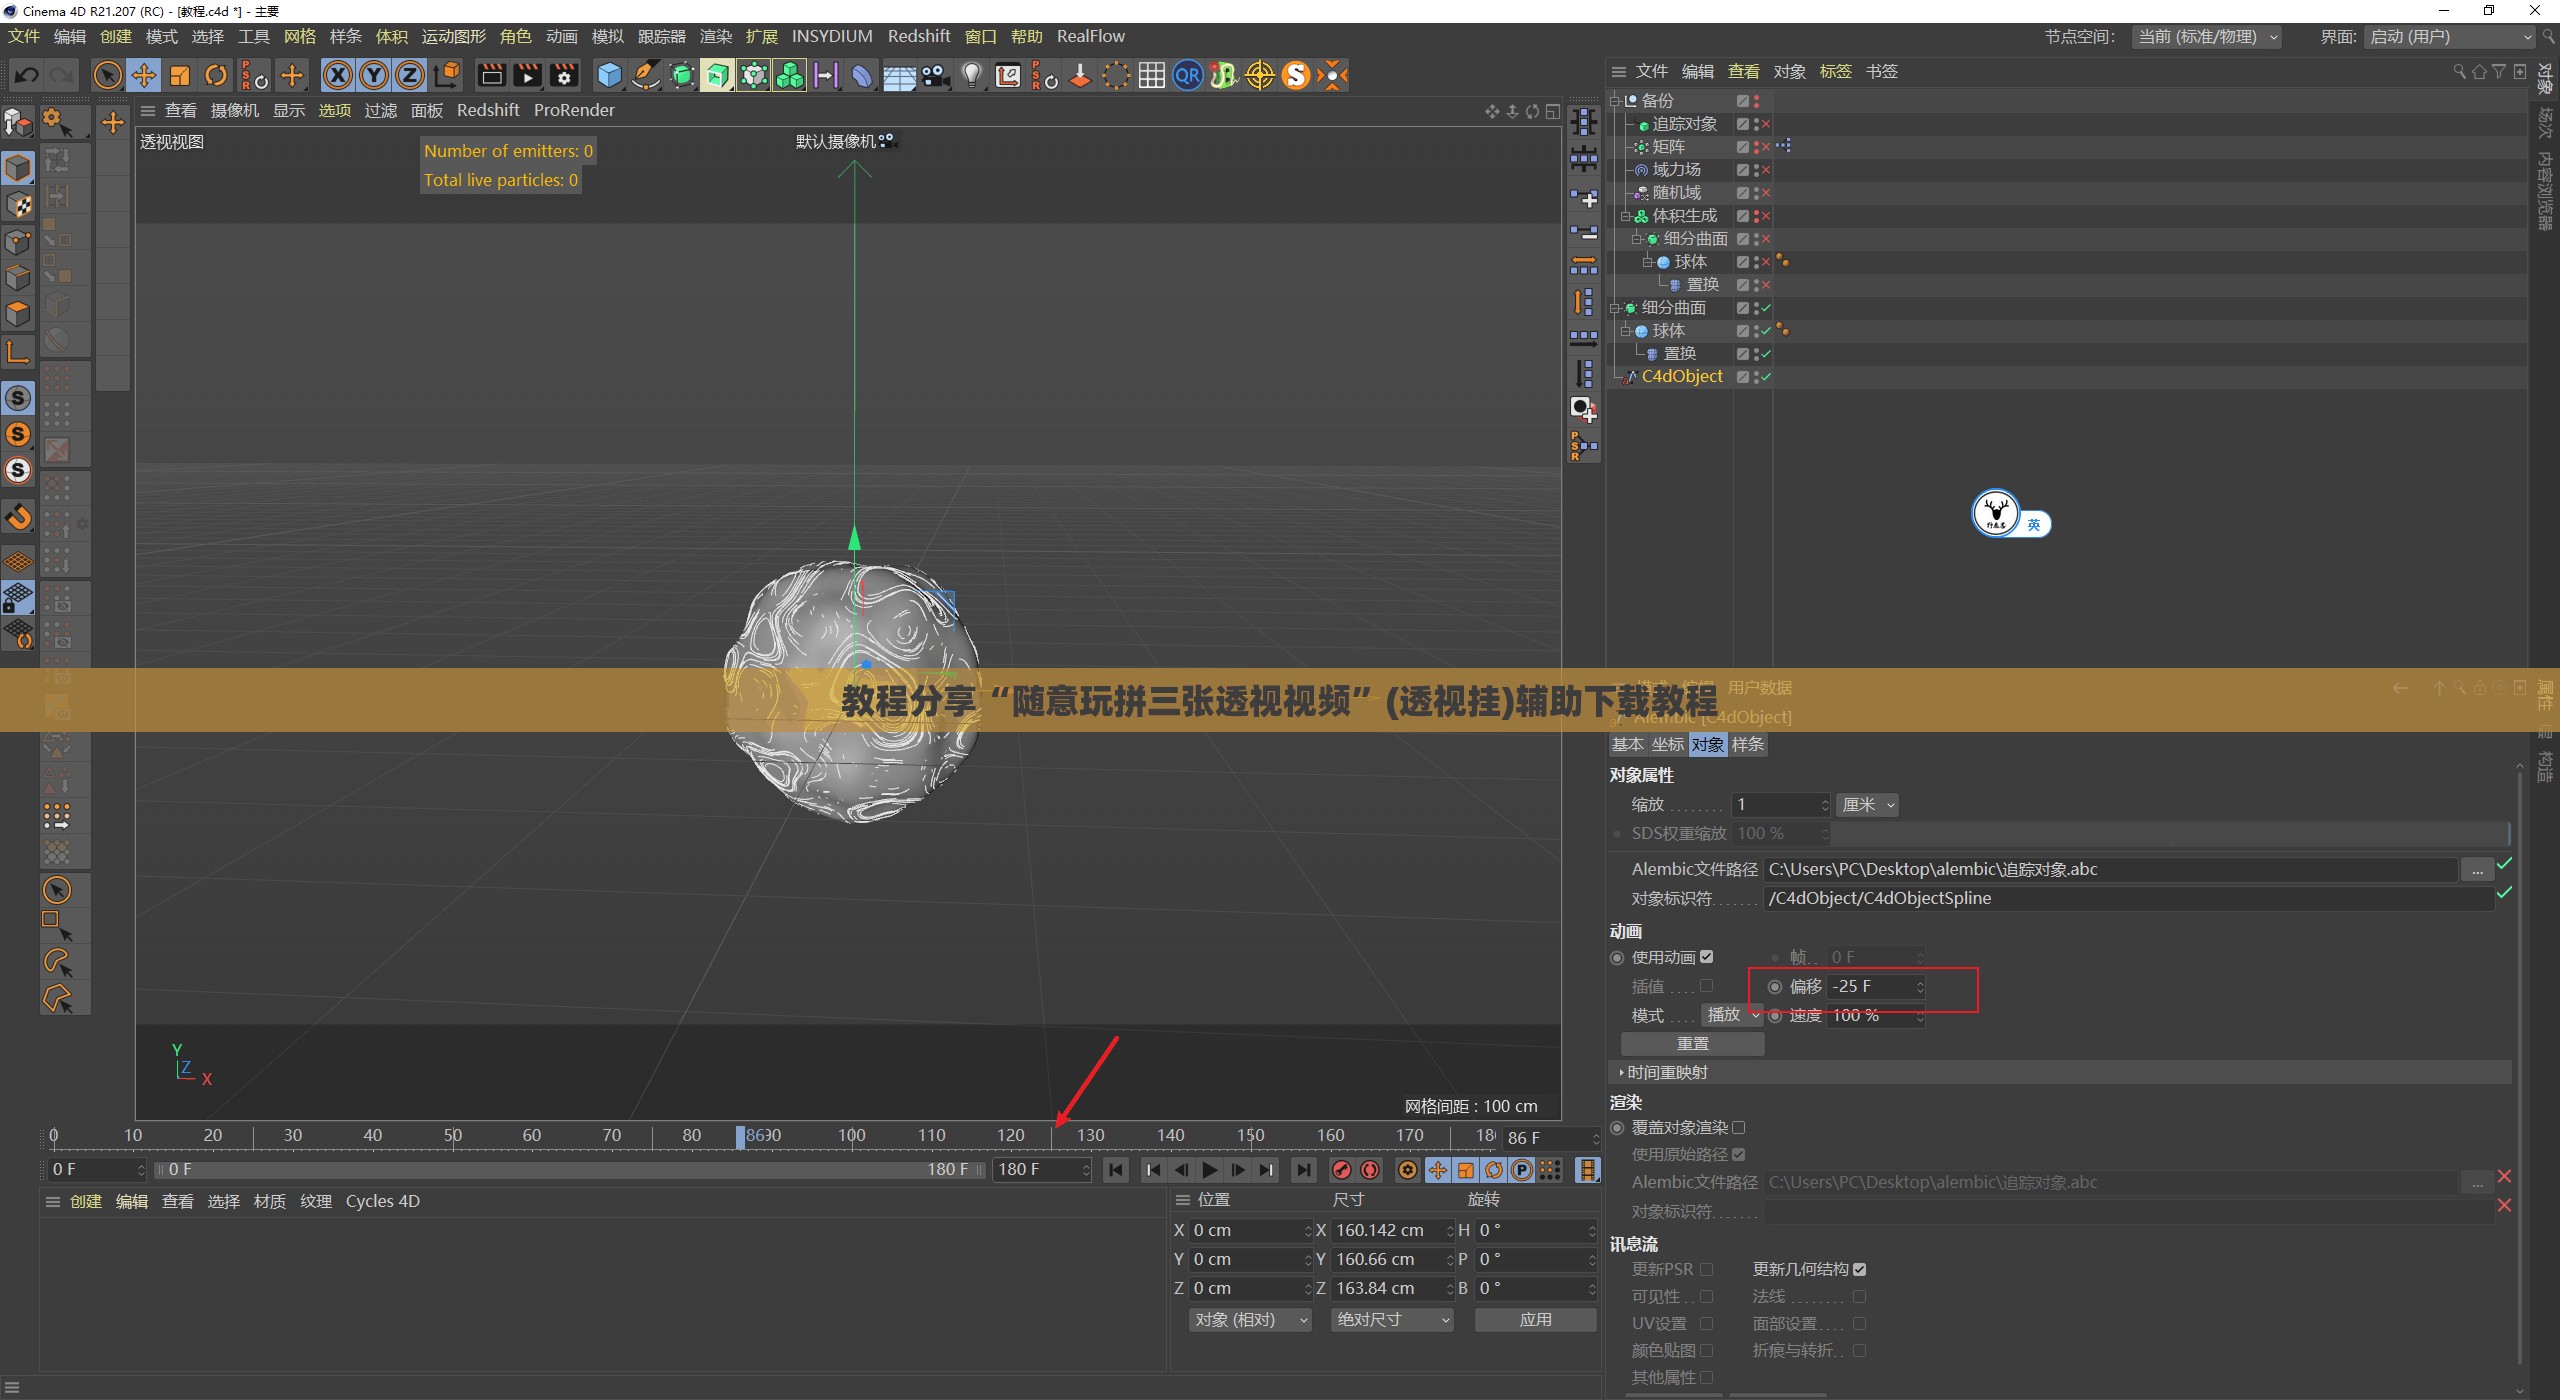This screenshot has width=2560, height=1400.
Task: Click the 应用 button in coordinates panel
Action: [x=1535, y=1320]
